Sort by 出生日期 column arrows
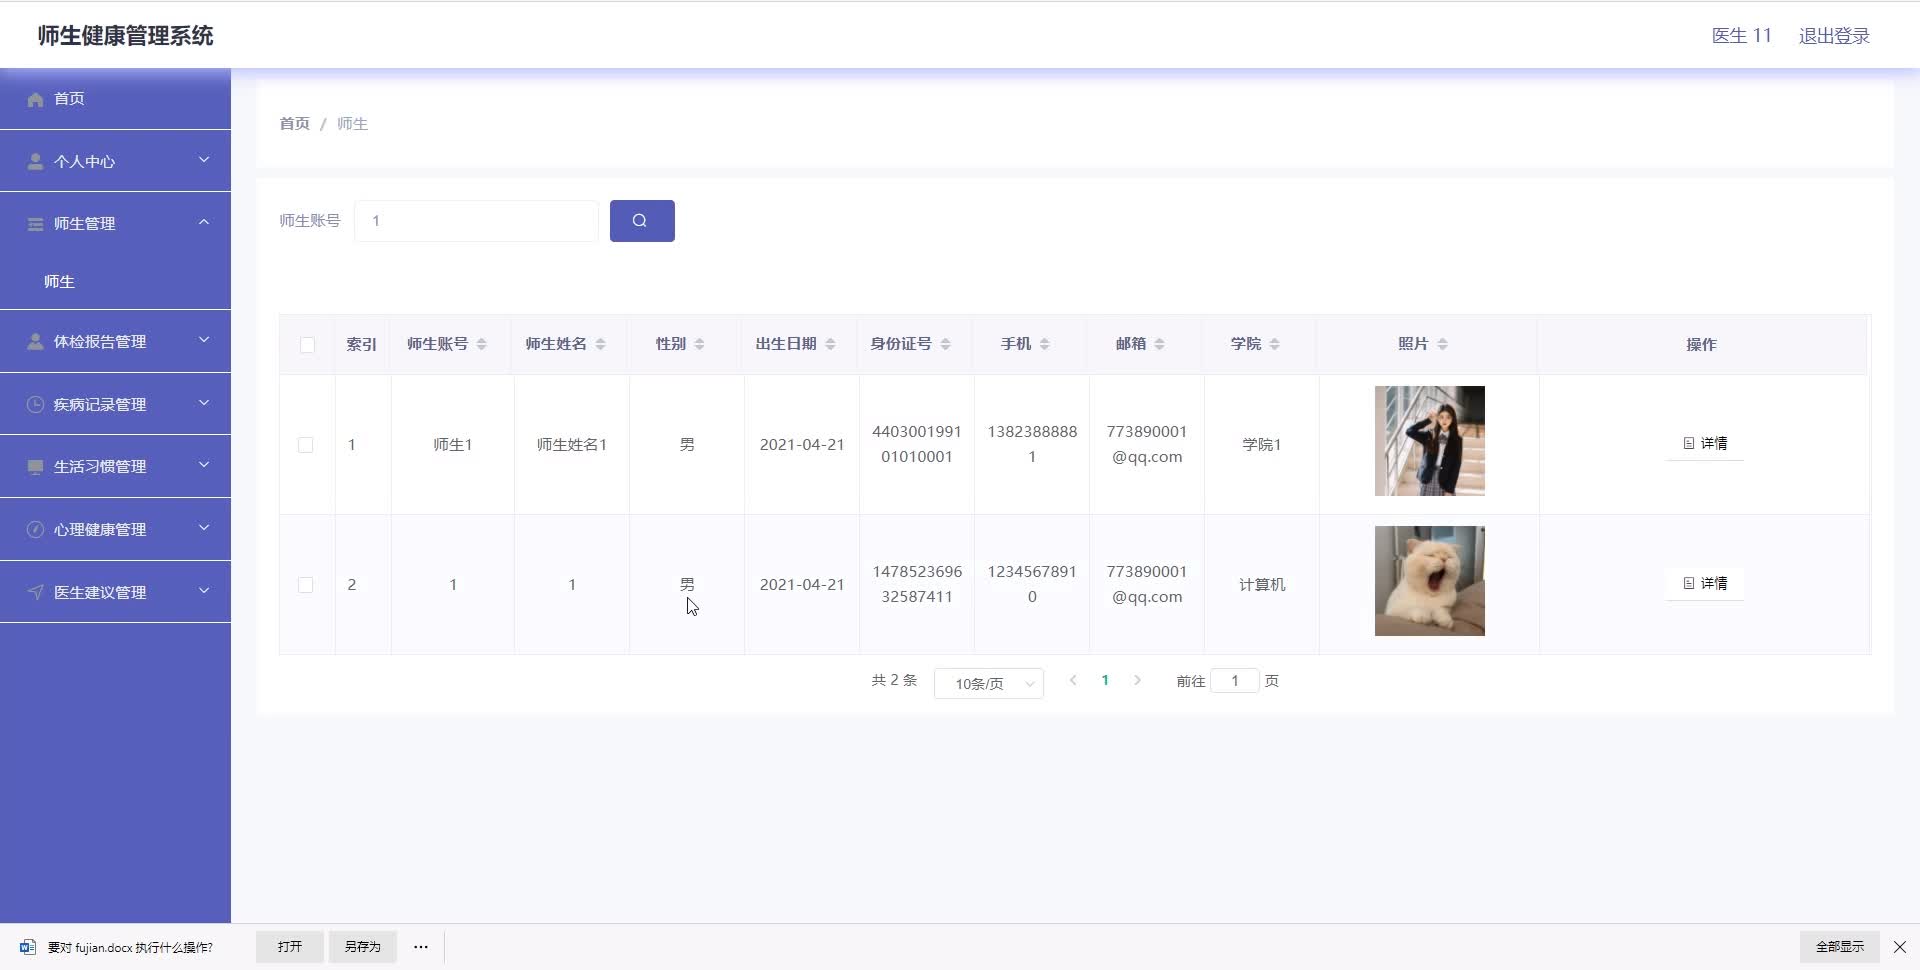This screenshot has width=1920, height=970. 830,344
